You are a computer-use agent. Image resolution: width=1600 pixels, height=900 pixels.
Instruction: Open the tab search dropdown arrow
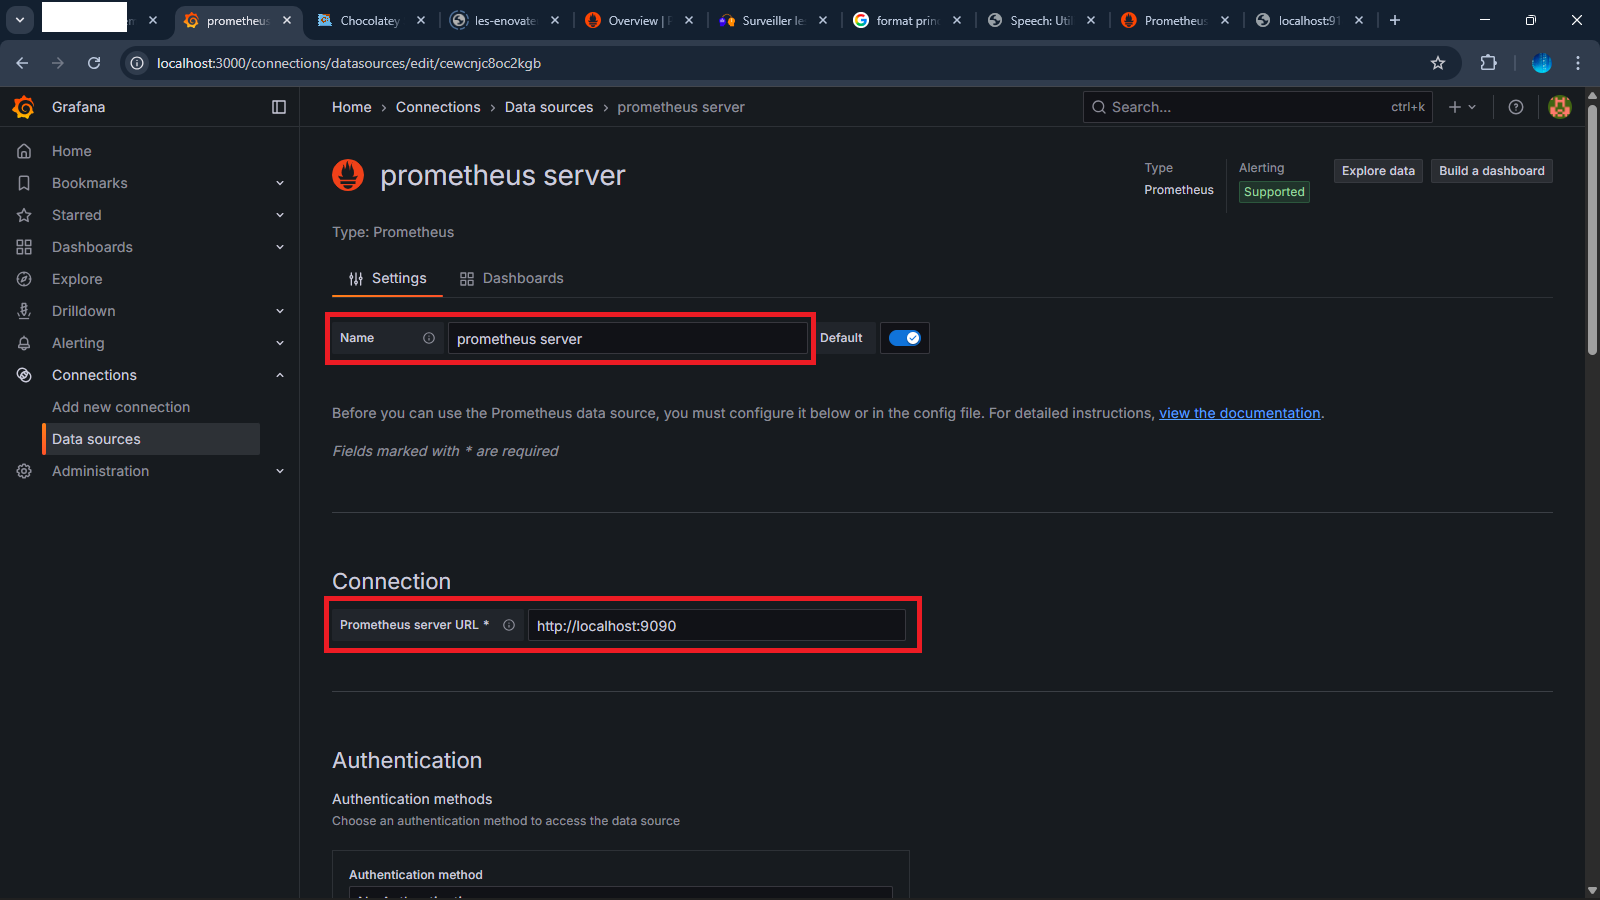[x=20, y=20]
